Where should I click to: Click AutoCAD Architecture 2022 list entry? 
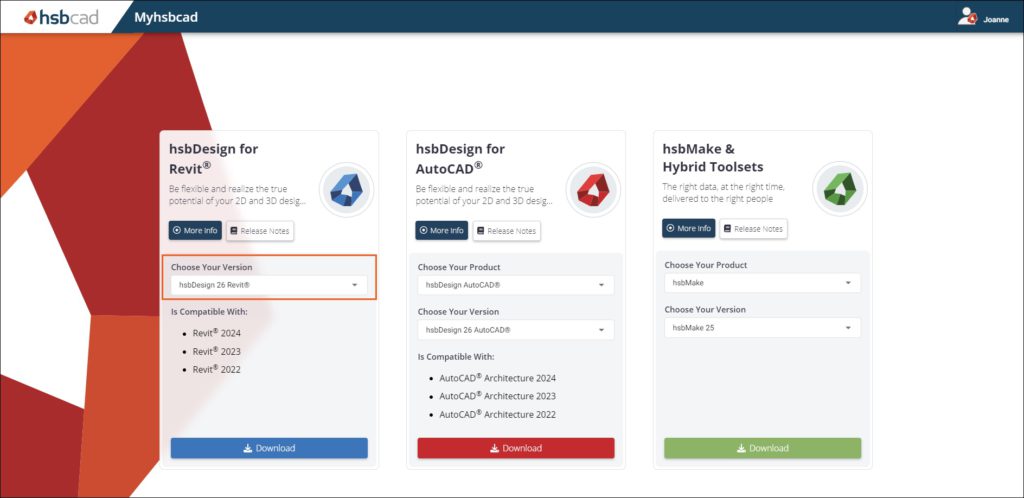[498, 414]
